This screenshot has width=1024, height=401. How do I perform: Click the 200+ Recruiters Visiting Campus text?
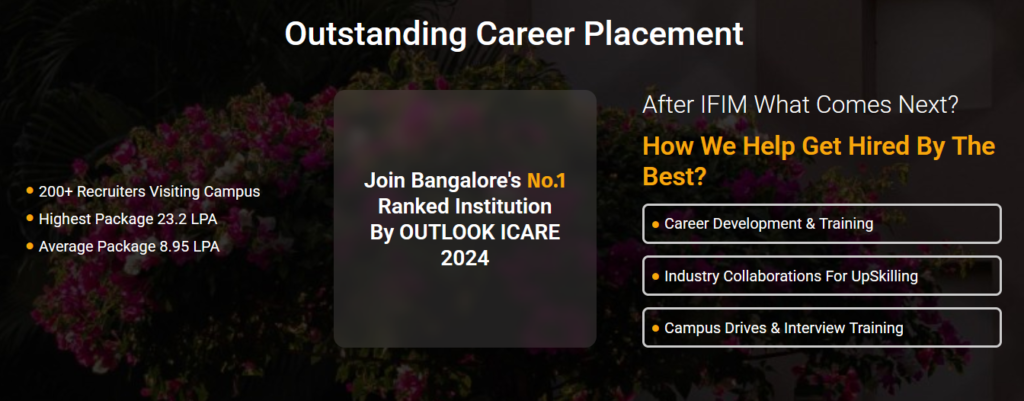(150, 192)
